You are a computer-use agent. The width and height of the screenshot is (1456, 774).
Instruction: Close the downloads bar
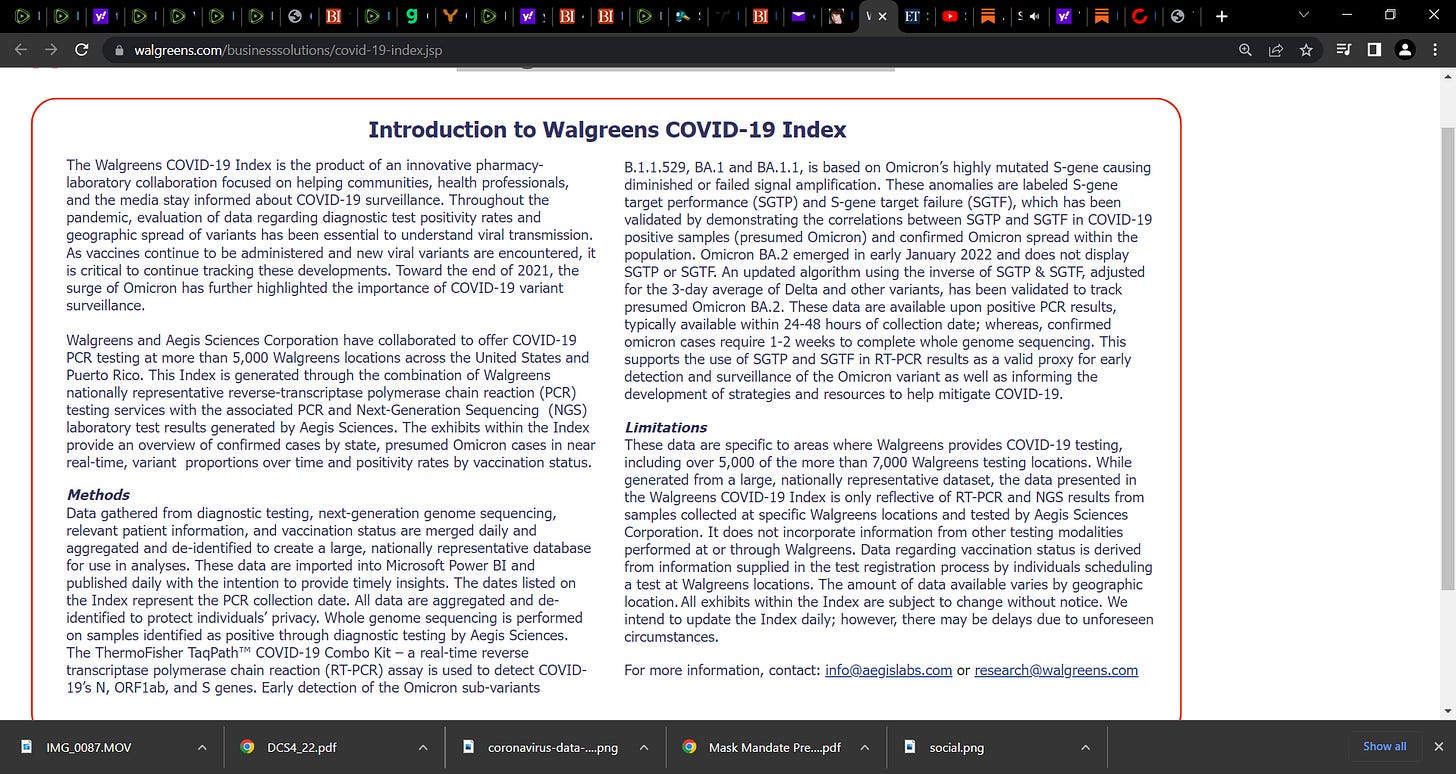[x=1439, y=746]
